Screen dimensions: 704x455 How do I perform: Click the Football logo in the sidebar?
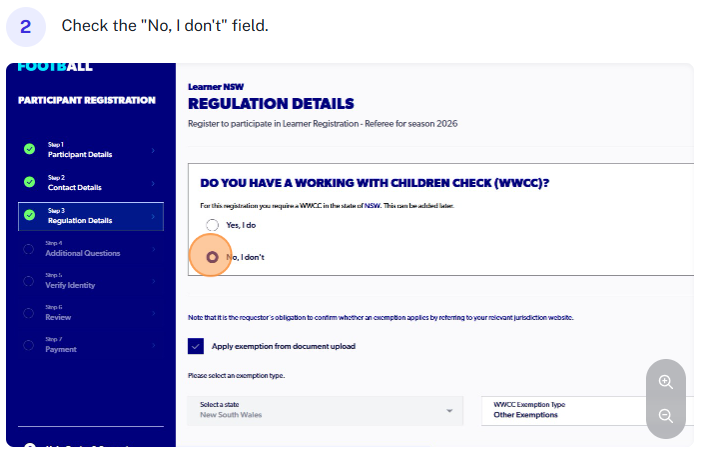pos(55,68)
